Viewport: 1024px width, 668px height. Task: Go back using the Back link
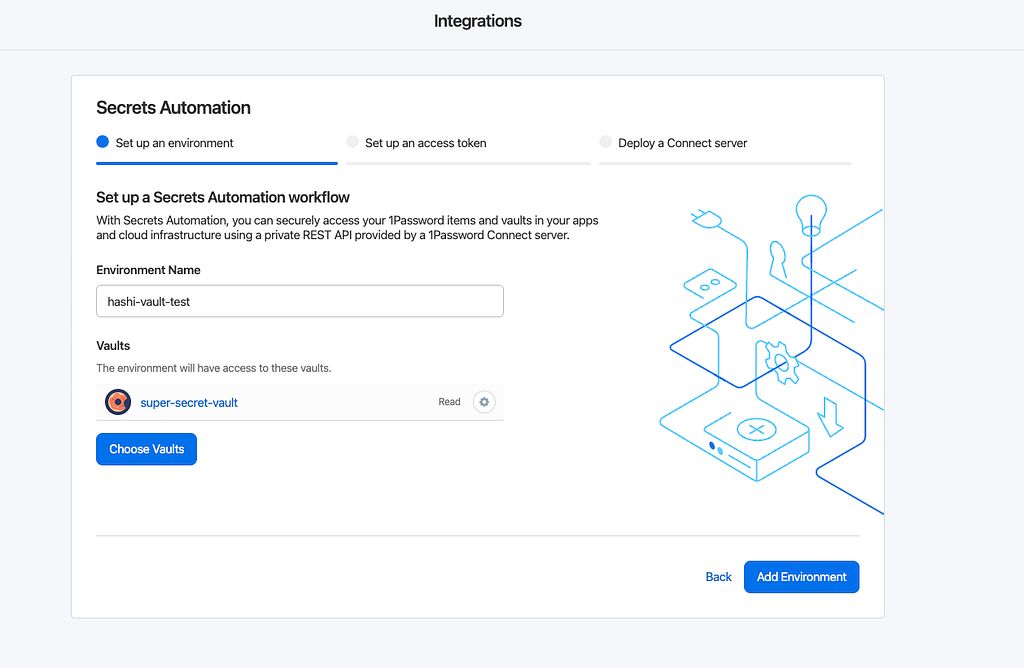pyautogui.click(x=718, y=577)
